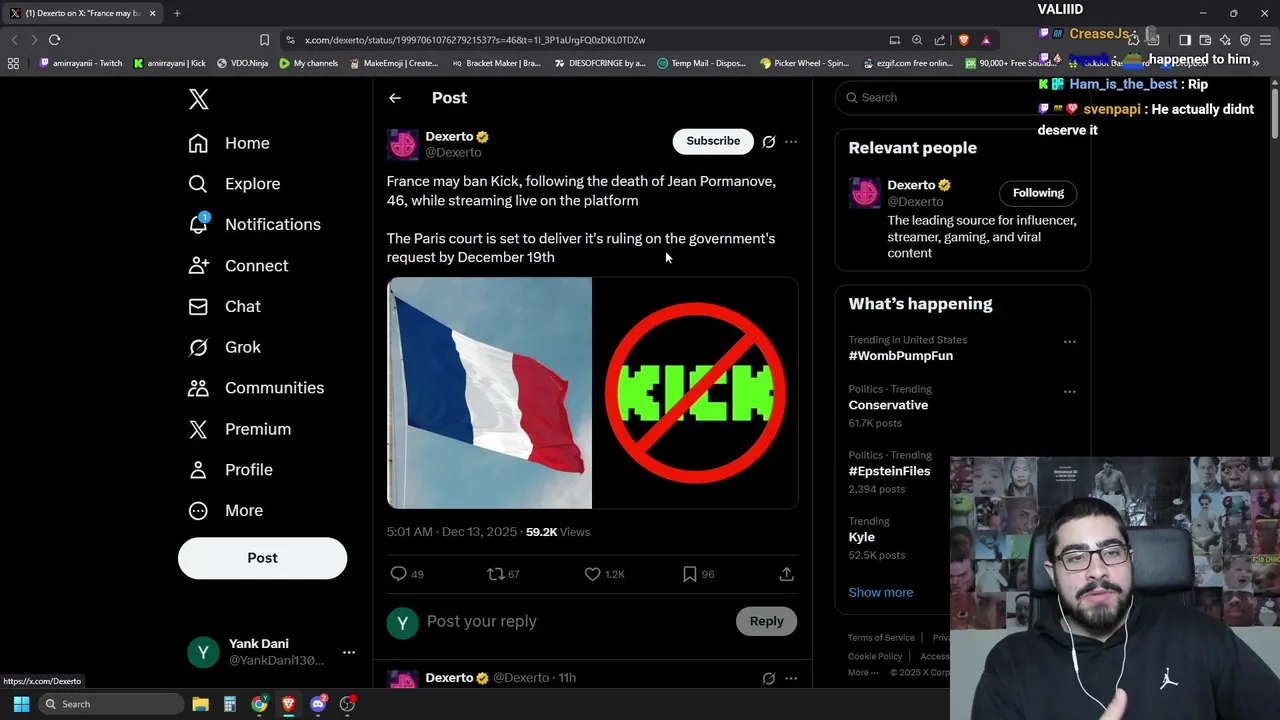Open amirrayanii | Kick bookmark
Viewport: 1280px width, 720px height.
169,63
